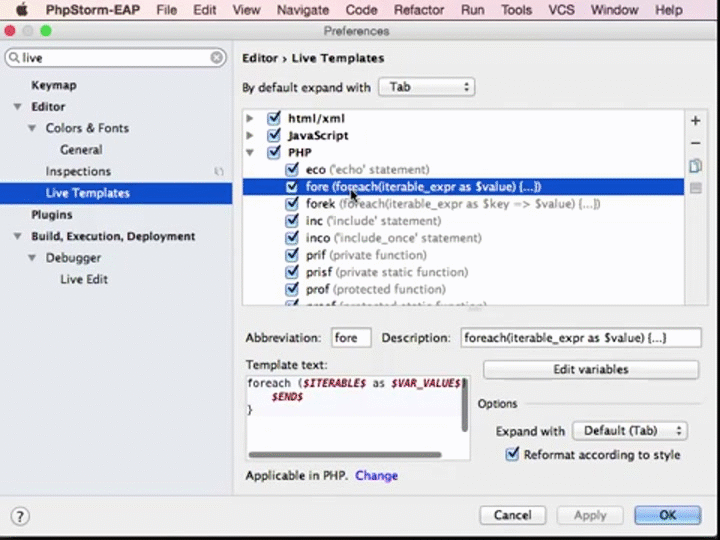Open the Refactor menu

click(419, 10)
